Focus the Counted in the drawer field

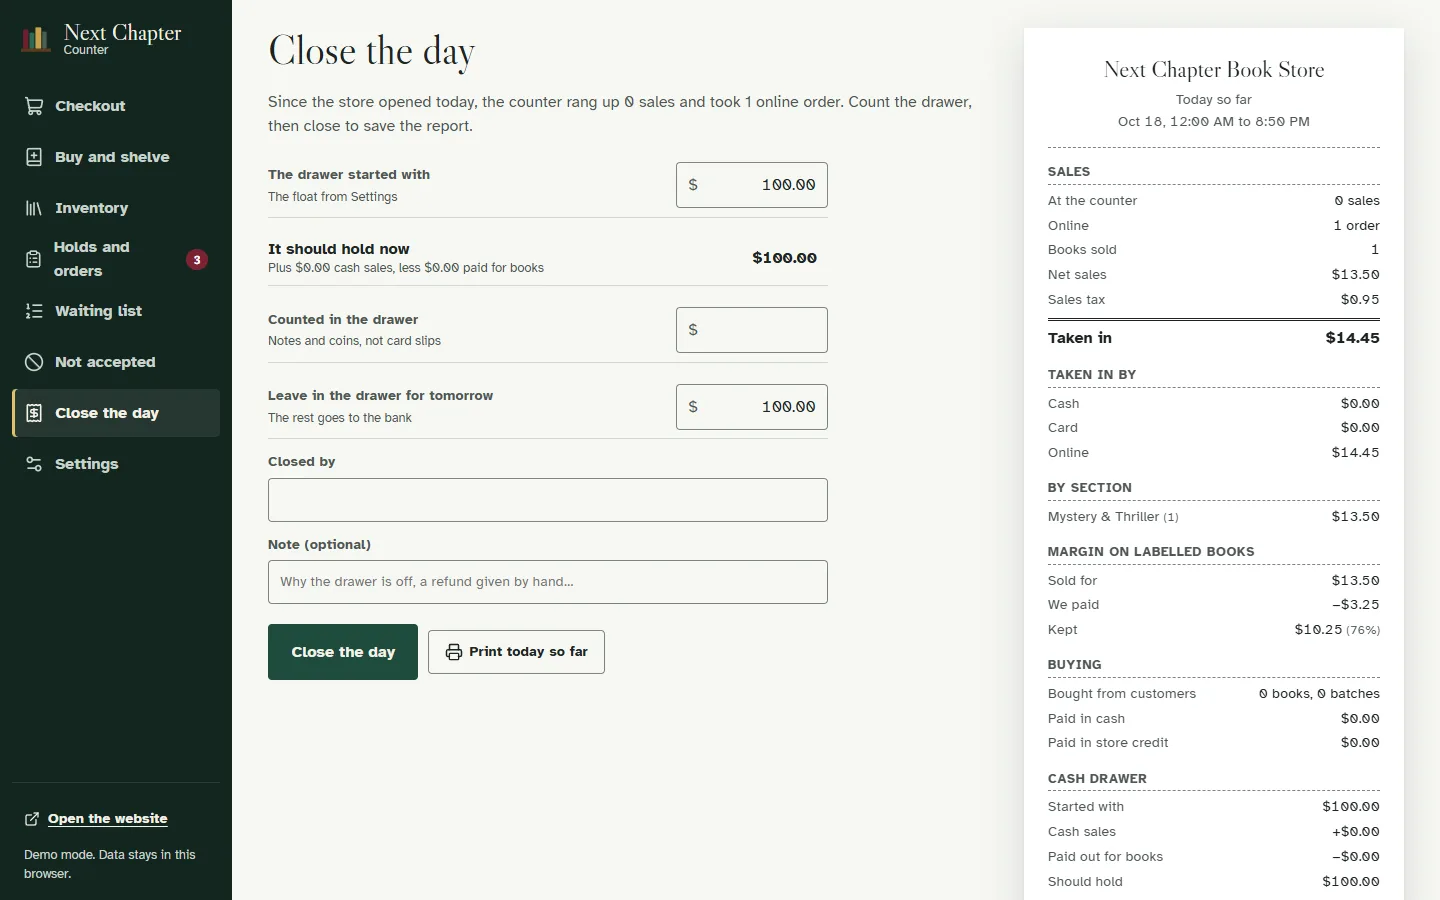coord(752,330)
